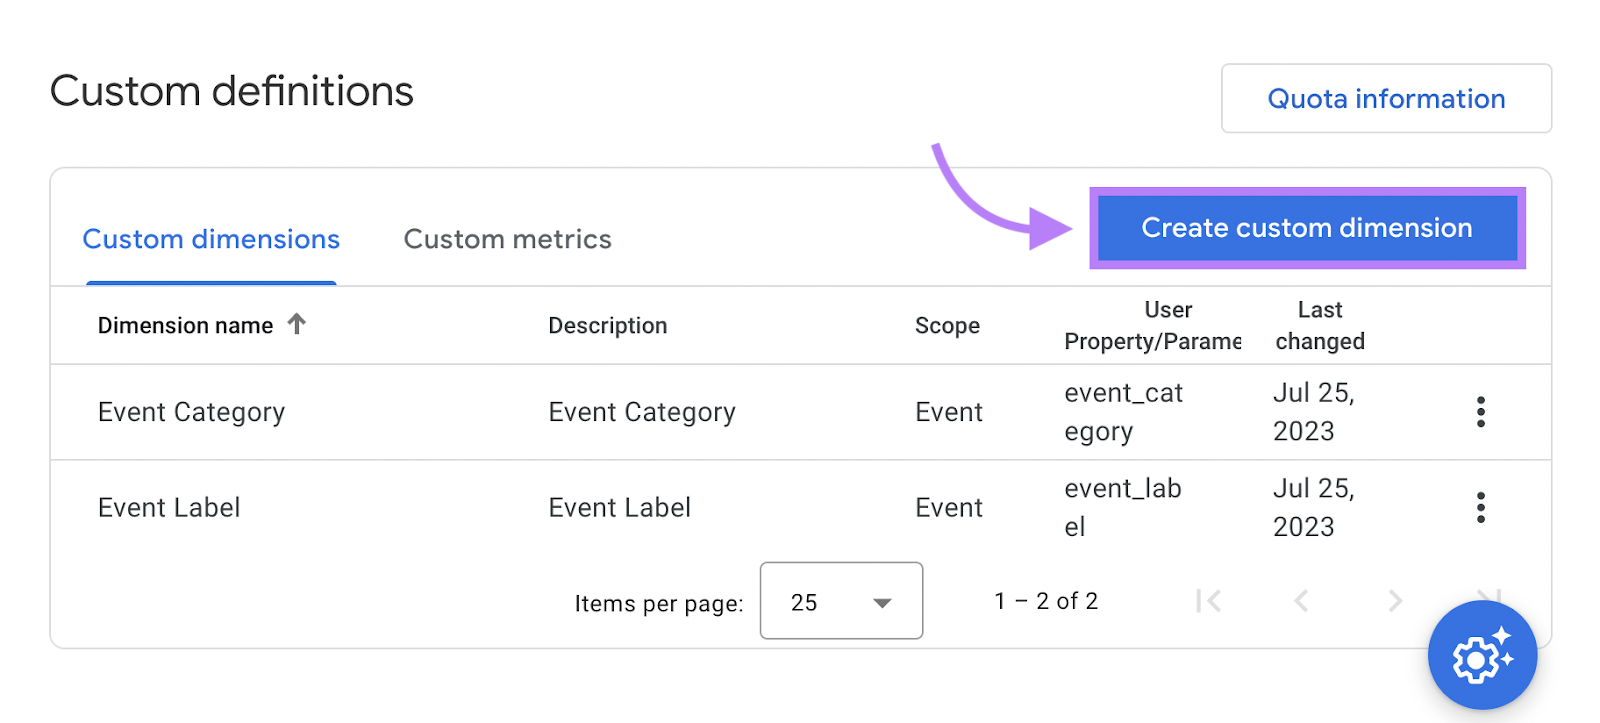Sort by the Description column

607,325
